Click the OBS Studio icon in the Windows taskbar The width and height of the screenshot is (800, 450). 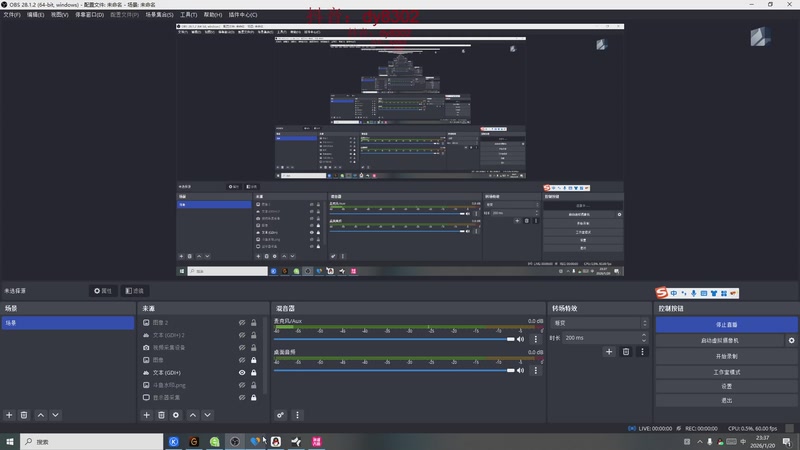(235, 441)
